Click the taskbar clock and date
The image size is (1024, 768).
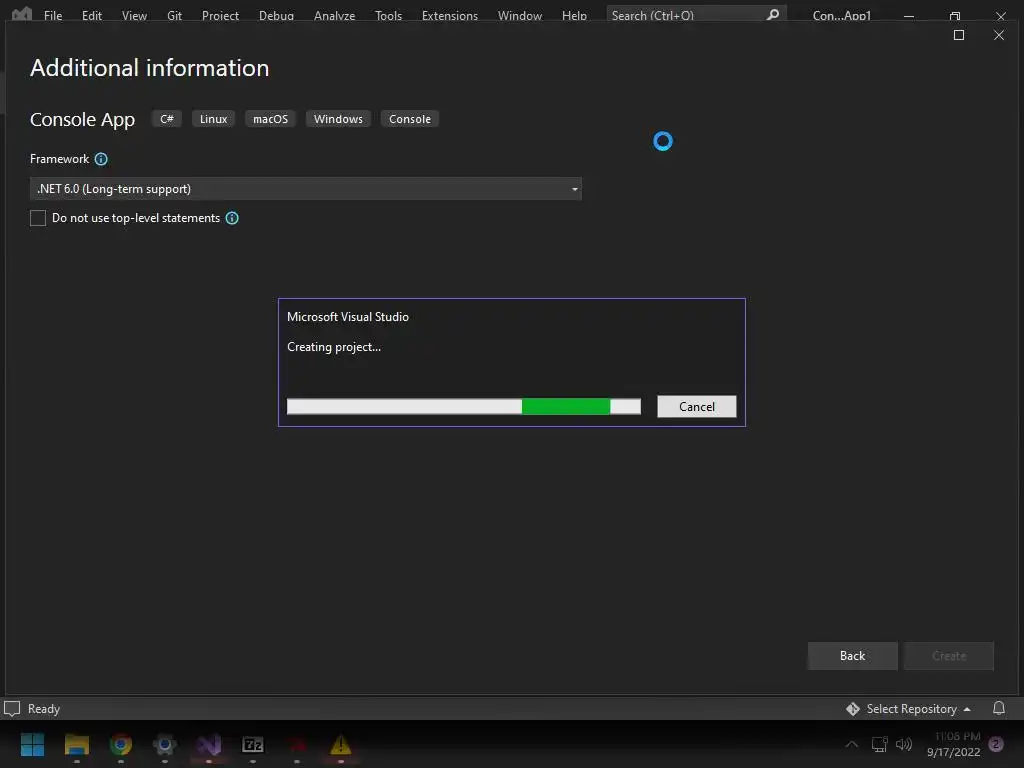[954, 744]
